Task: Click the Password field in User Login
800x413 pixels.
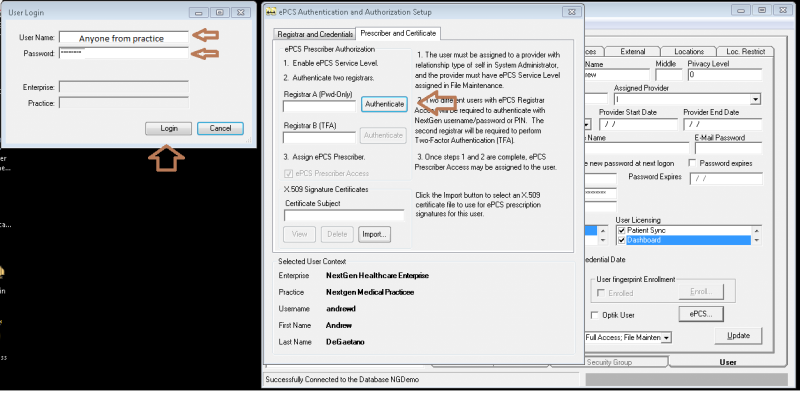Action: (x=123, y=53)
